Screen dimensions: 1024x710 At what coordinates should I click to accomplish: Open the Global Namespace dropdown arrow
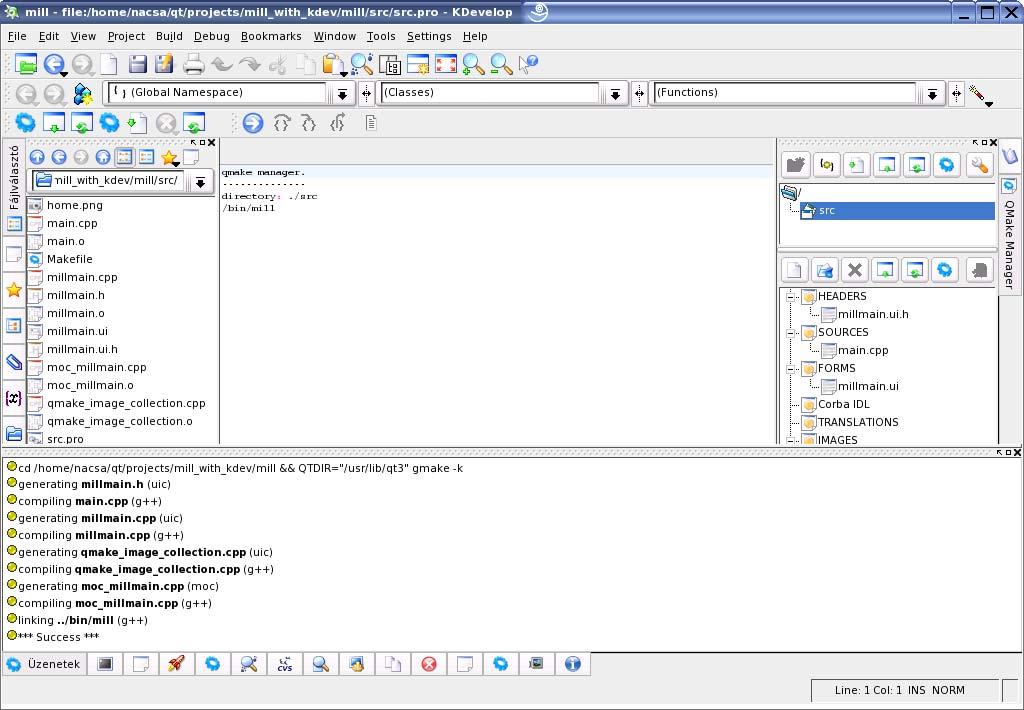[x=342, y=94]
